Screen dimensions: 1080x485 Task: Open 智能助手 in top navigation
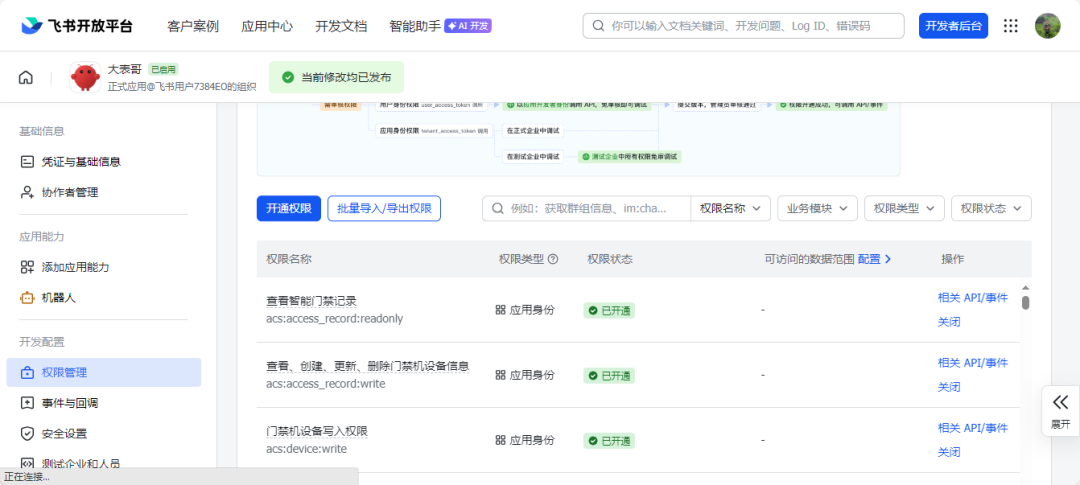pos(415,26)
